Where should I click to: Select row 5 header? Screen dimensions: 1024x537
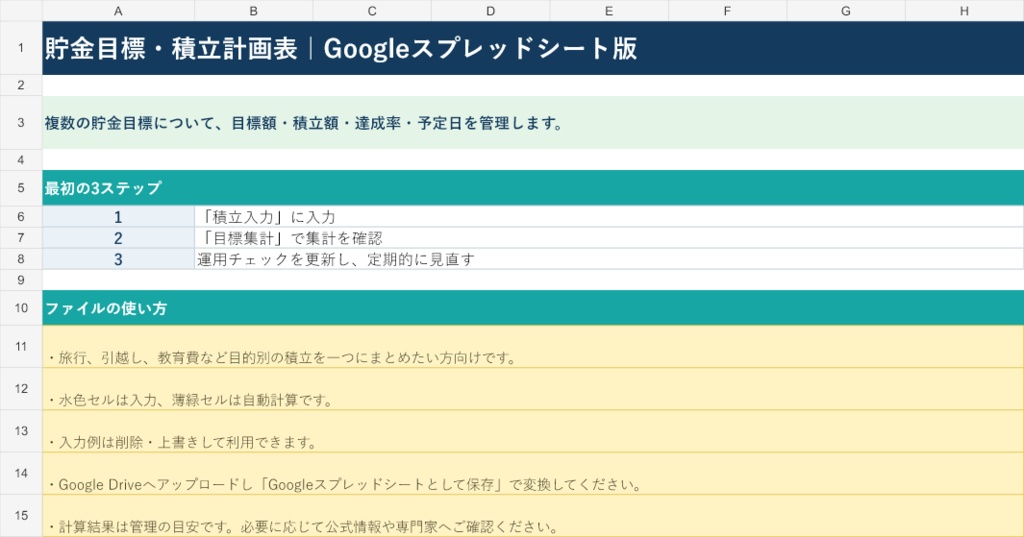click(21, 188)
